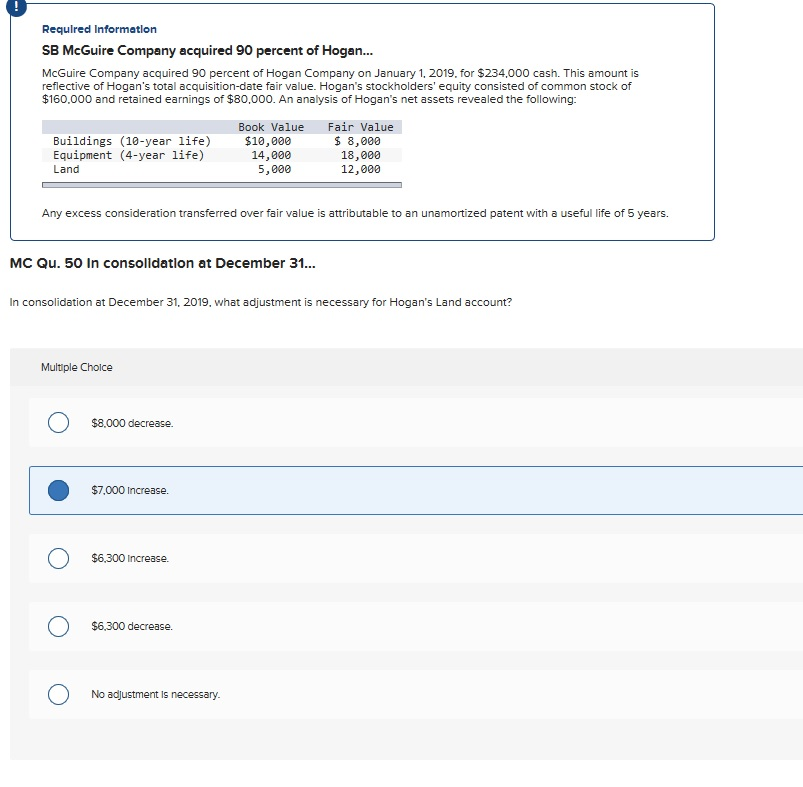Select the $8,000 decrease radio button
Screen dimensions: 803x787
[58, 422]
